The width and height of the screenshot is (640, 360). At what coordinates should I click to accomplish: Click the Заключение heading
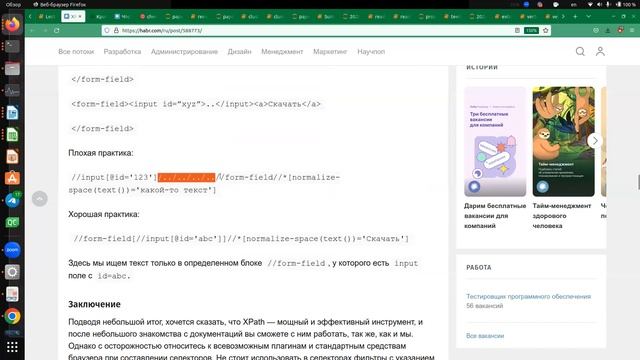pos(94,304)
